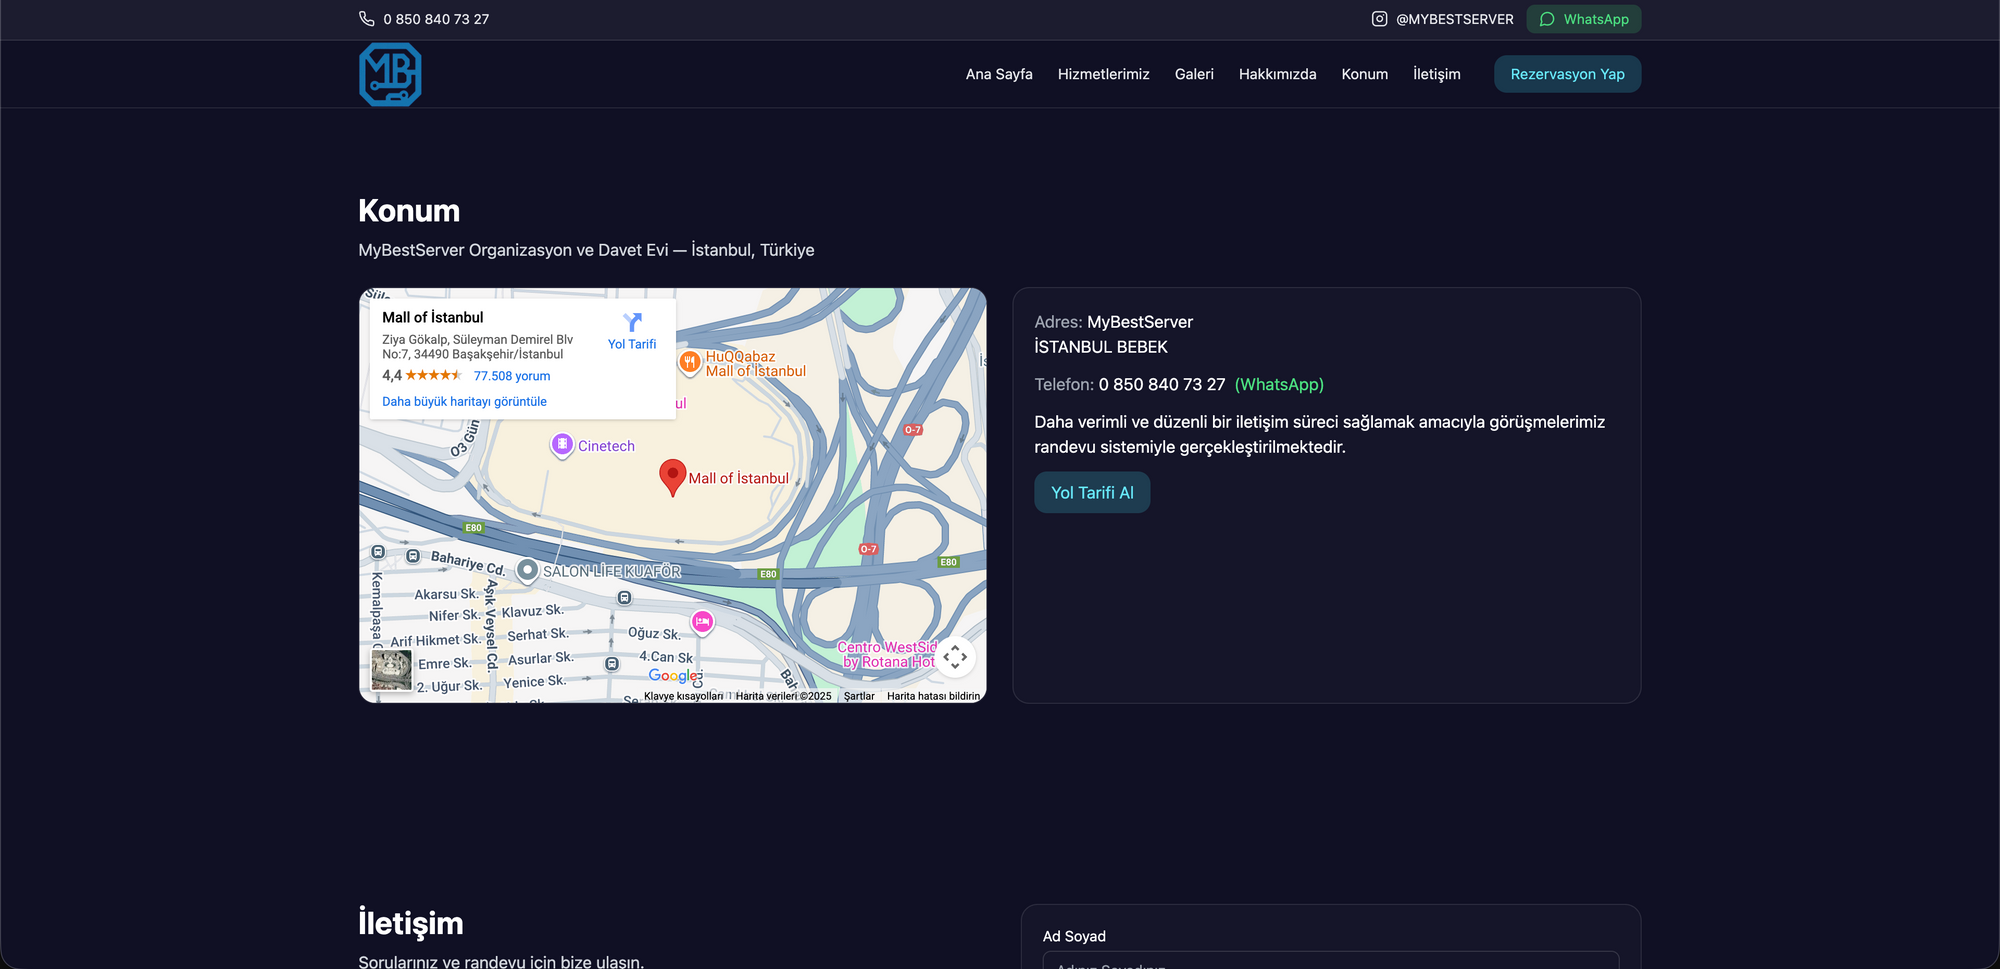This screenshot has width=2000, height=969.
Task: Click the MB logo in header
Action: coord(390,75)
